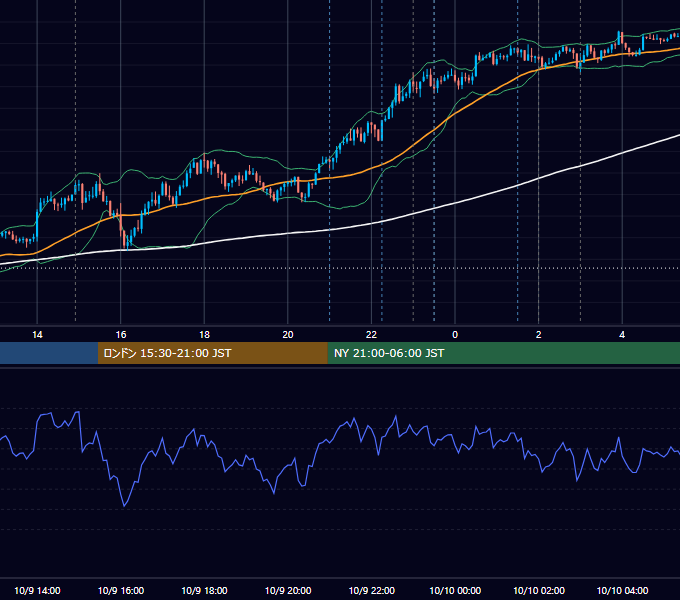680x600 pixels.
Task: Click the 4 hour axis label
Action: click(622, 335)
